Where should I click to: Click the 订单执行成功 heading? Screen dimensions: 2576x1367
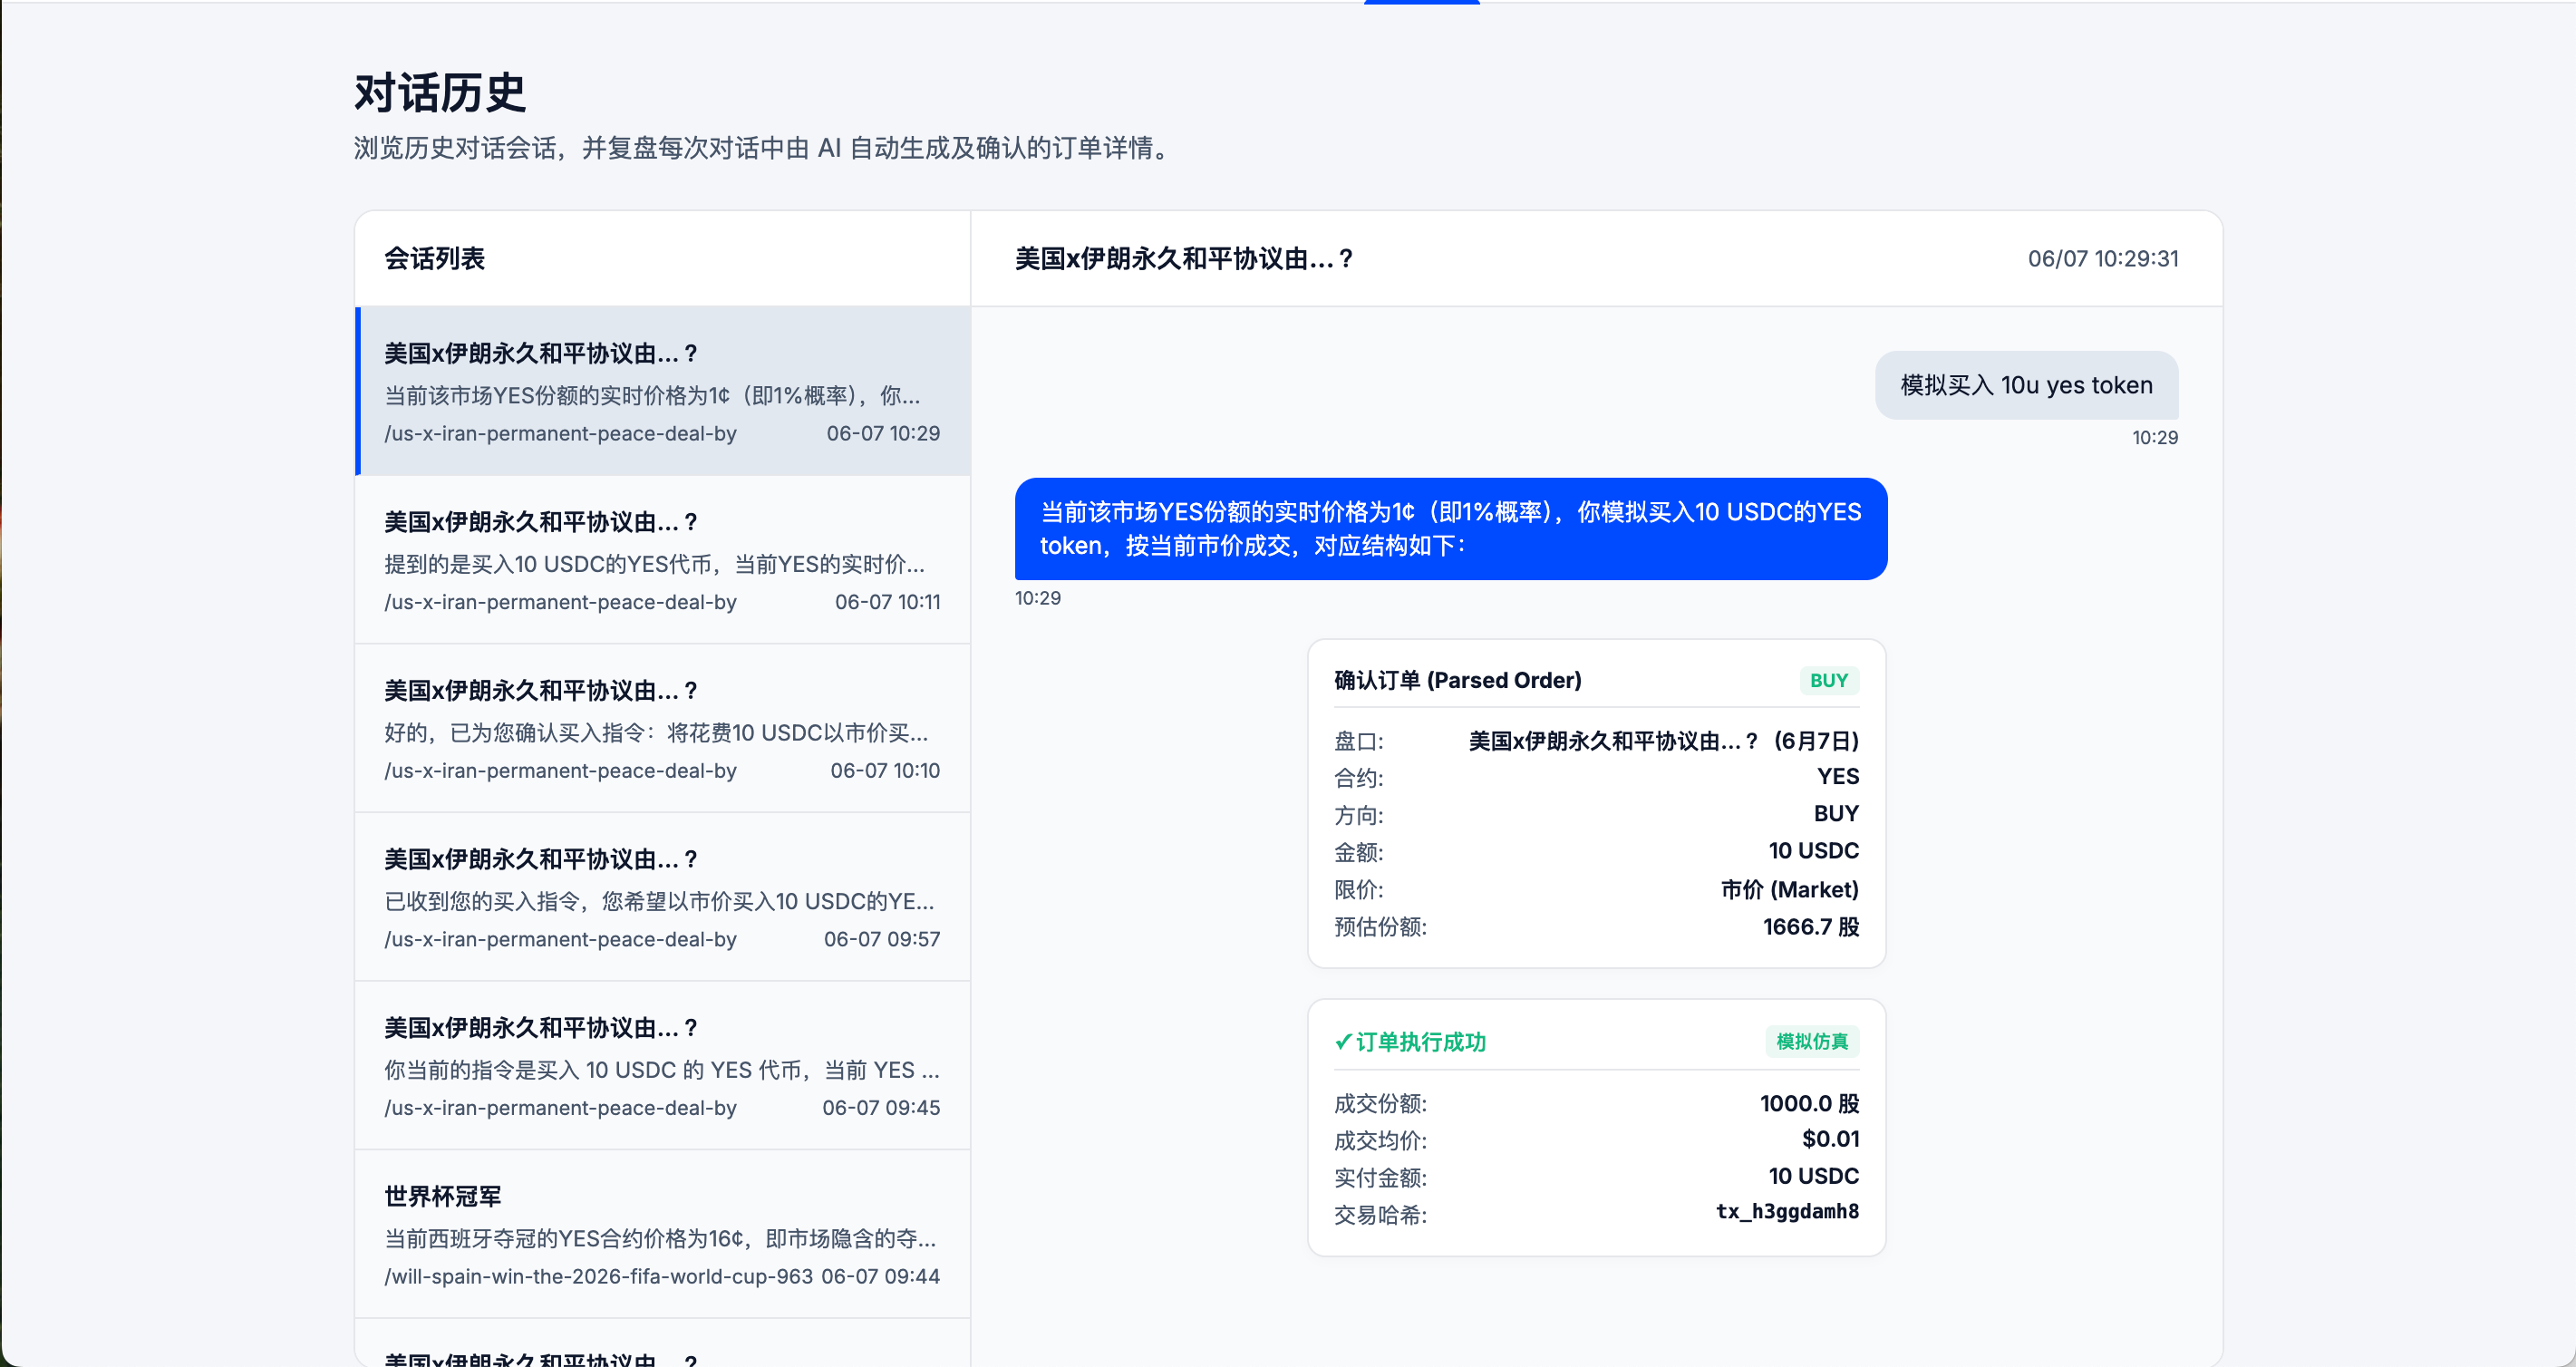point(1420,1042)
